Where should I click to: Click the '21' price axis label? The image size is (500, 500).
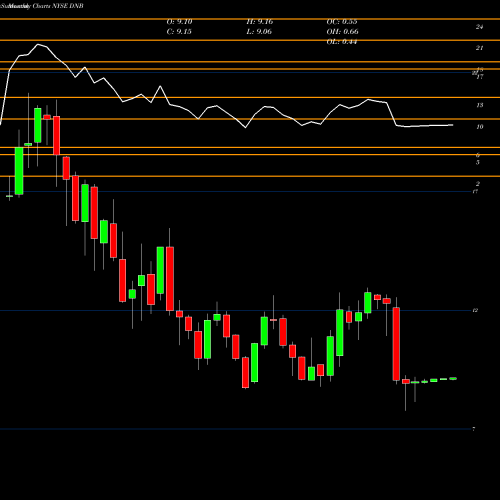pyautogui.click(x=479, y=48)
